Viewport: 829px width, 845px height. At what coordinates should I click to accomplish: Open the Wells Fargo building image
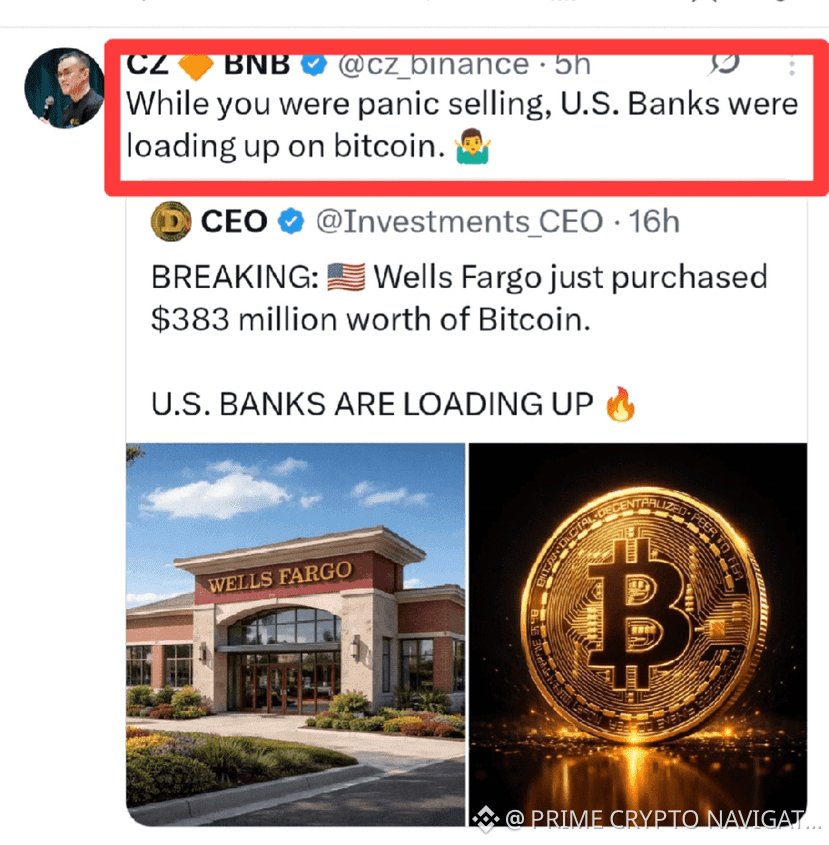click(x=295, y=634)
